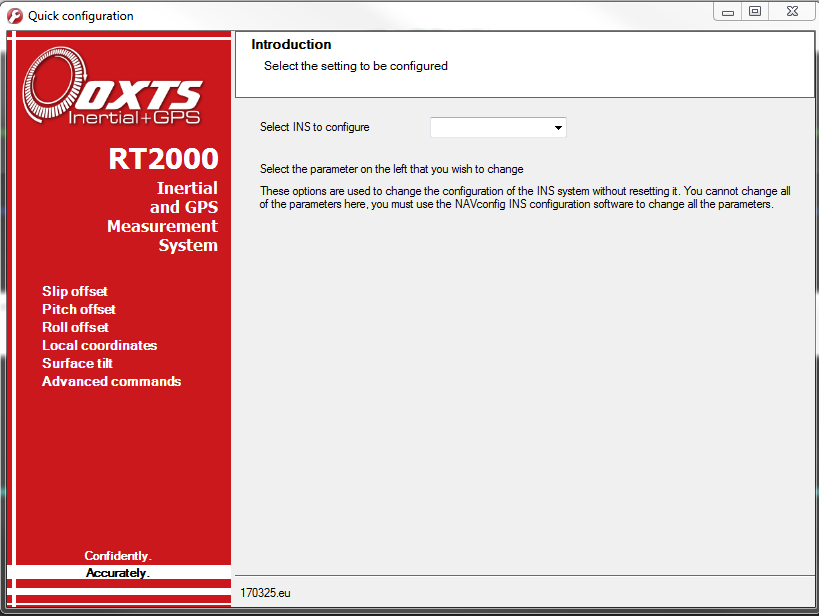Click the Confidently. tagline

pos(117,555)
